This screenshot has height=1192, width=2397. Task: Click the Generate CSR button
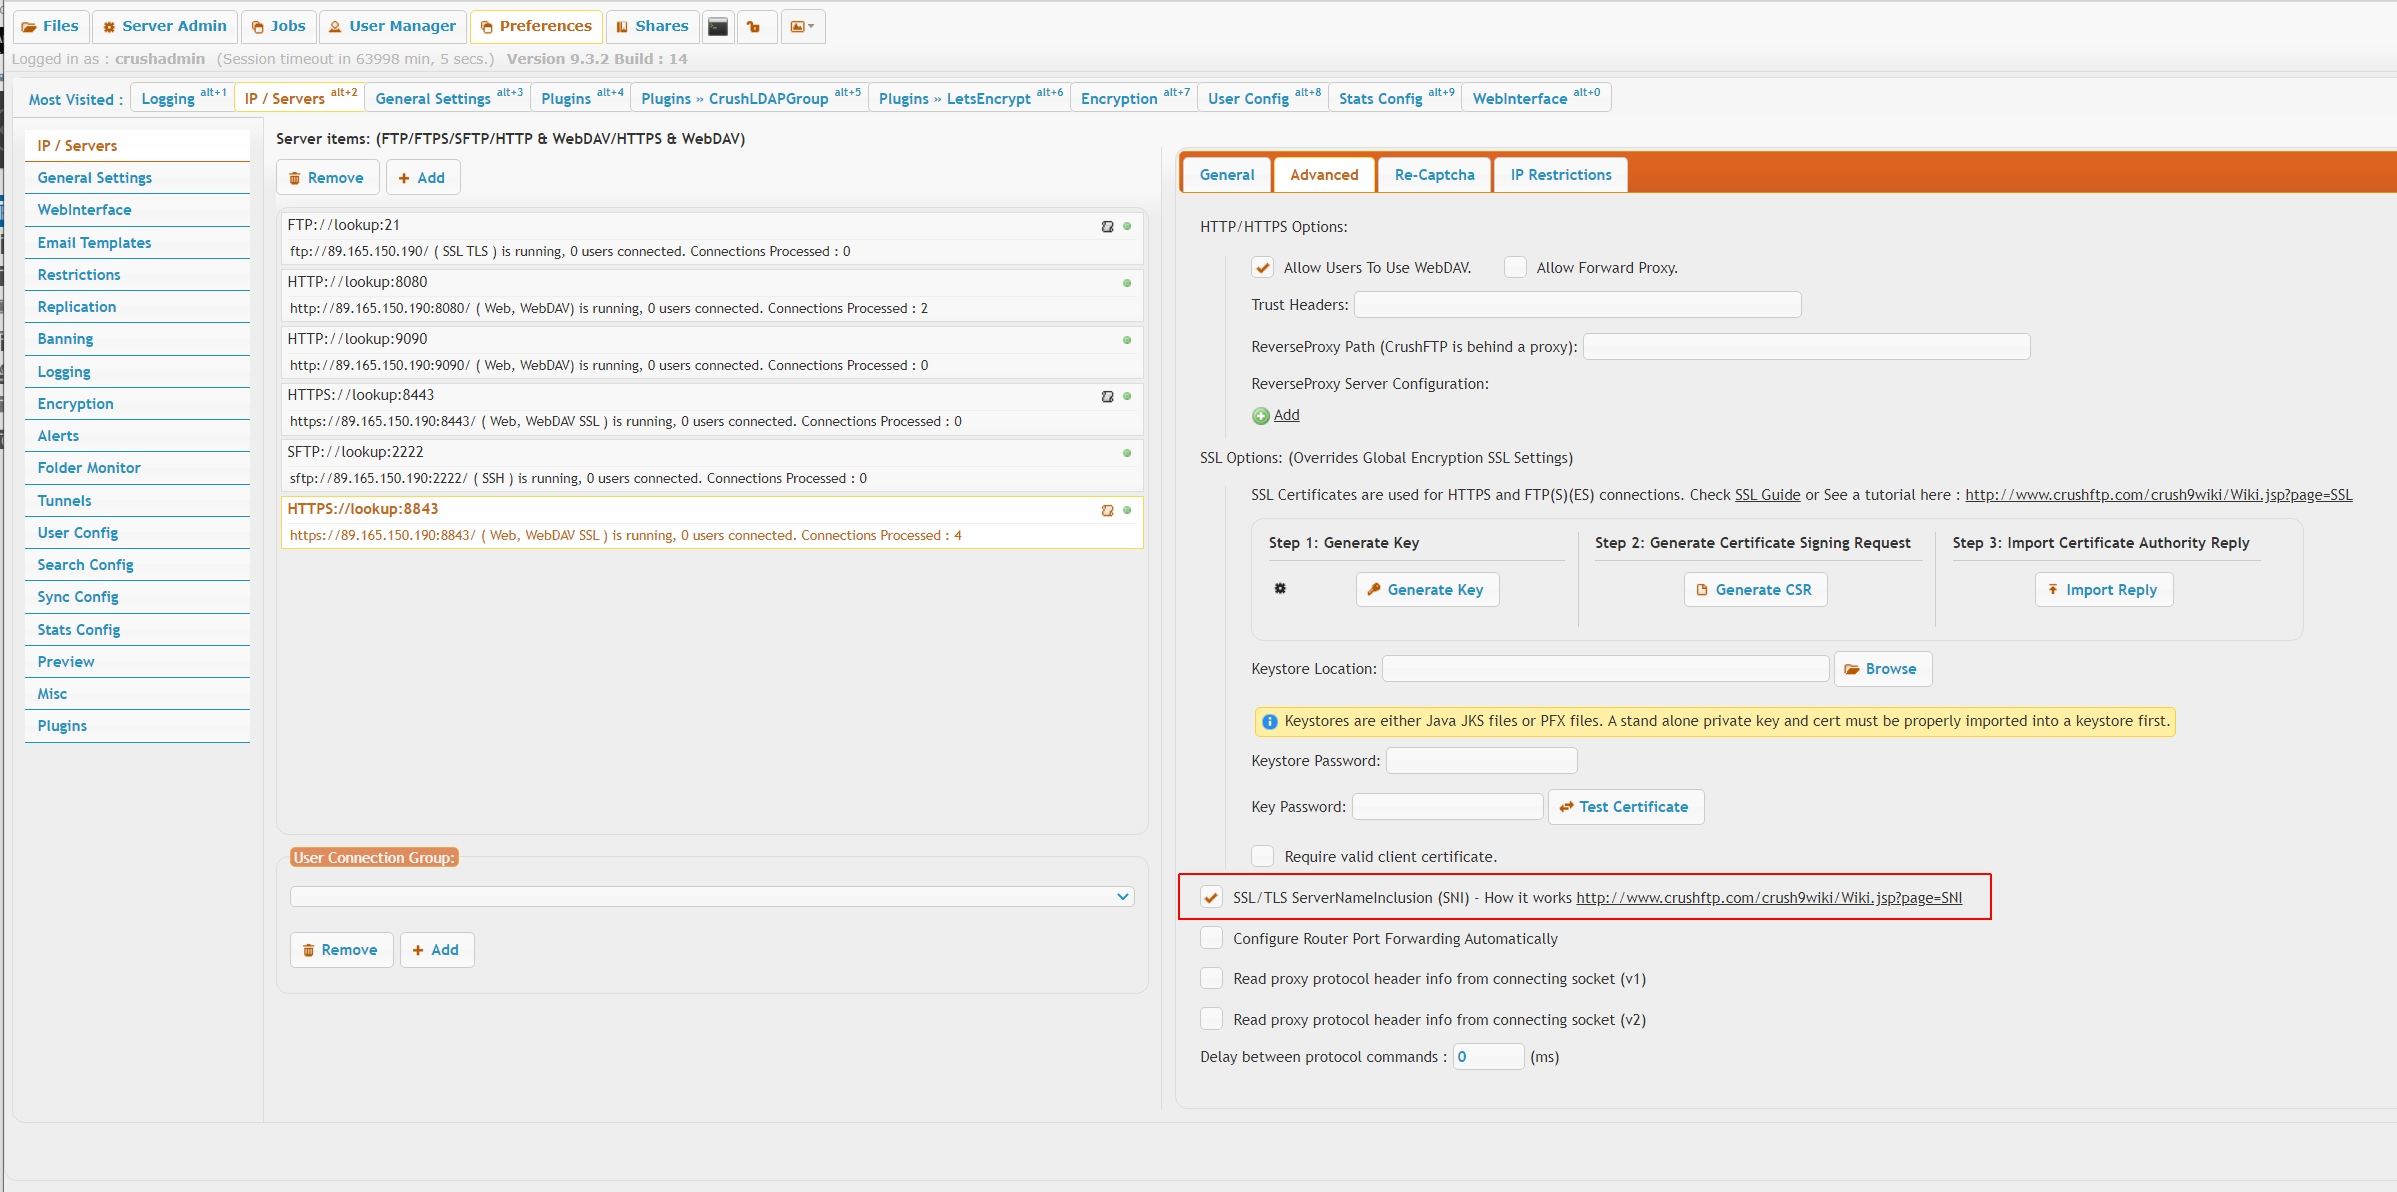click(1755, 590)
